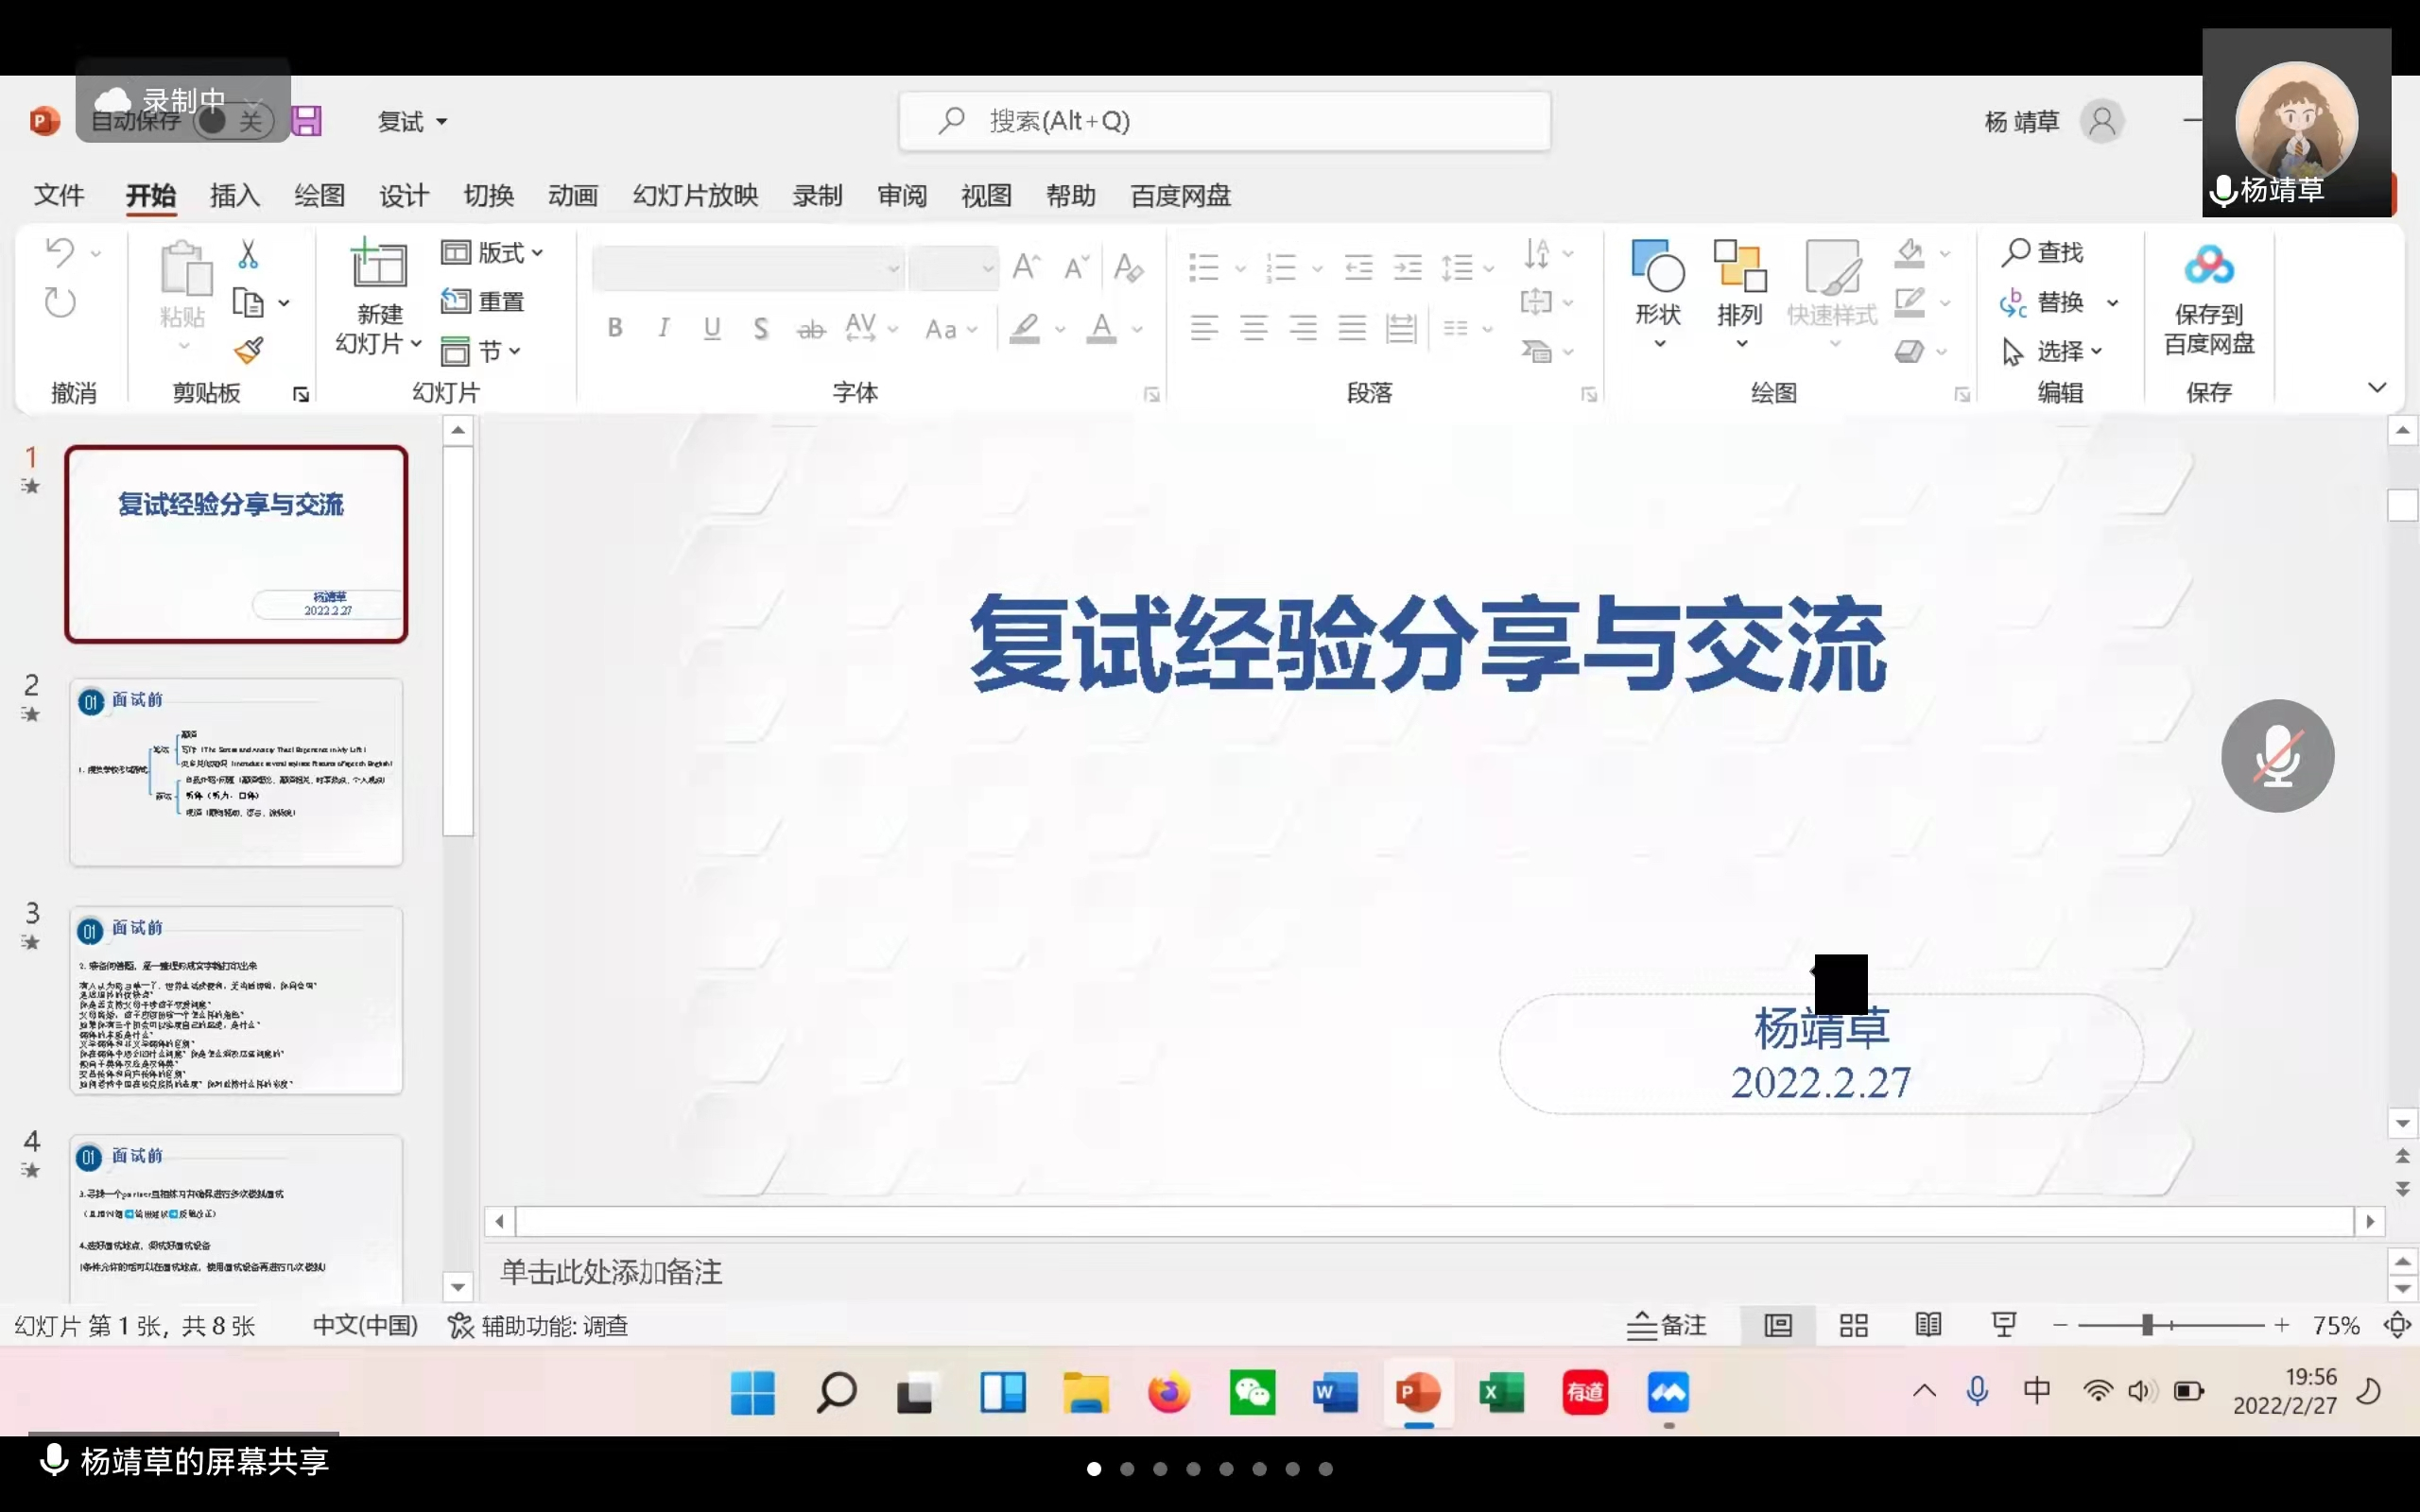Image resolution: width=2420 pixels, height=1512 pixels.
Task: Click the Undo arrow icon
Action: 60,253
